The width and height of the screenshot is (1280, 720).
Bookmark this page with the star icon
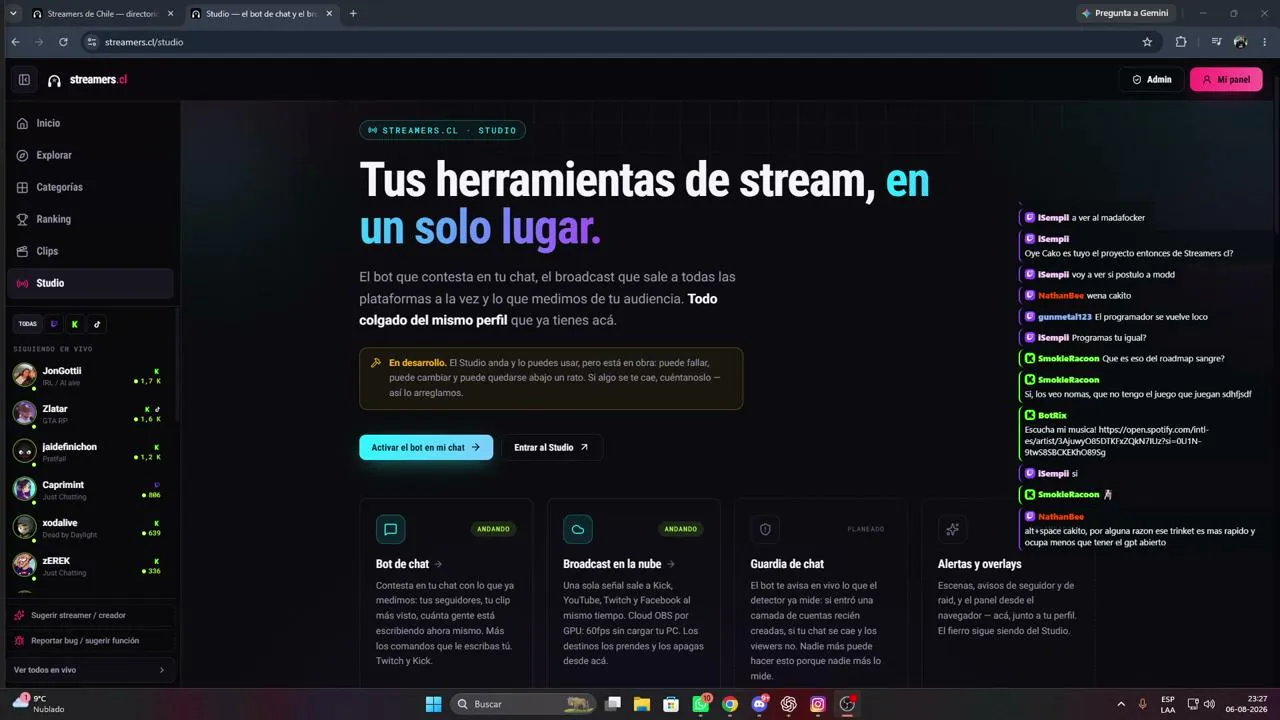(x=1147, y=42)
